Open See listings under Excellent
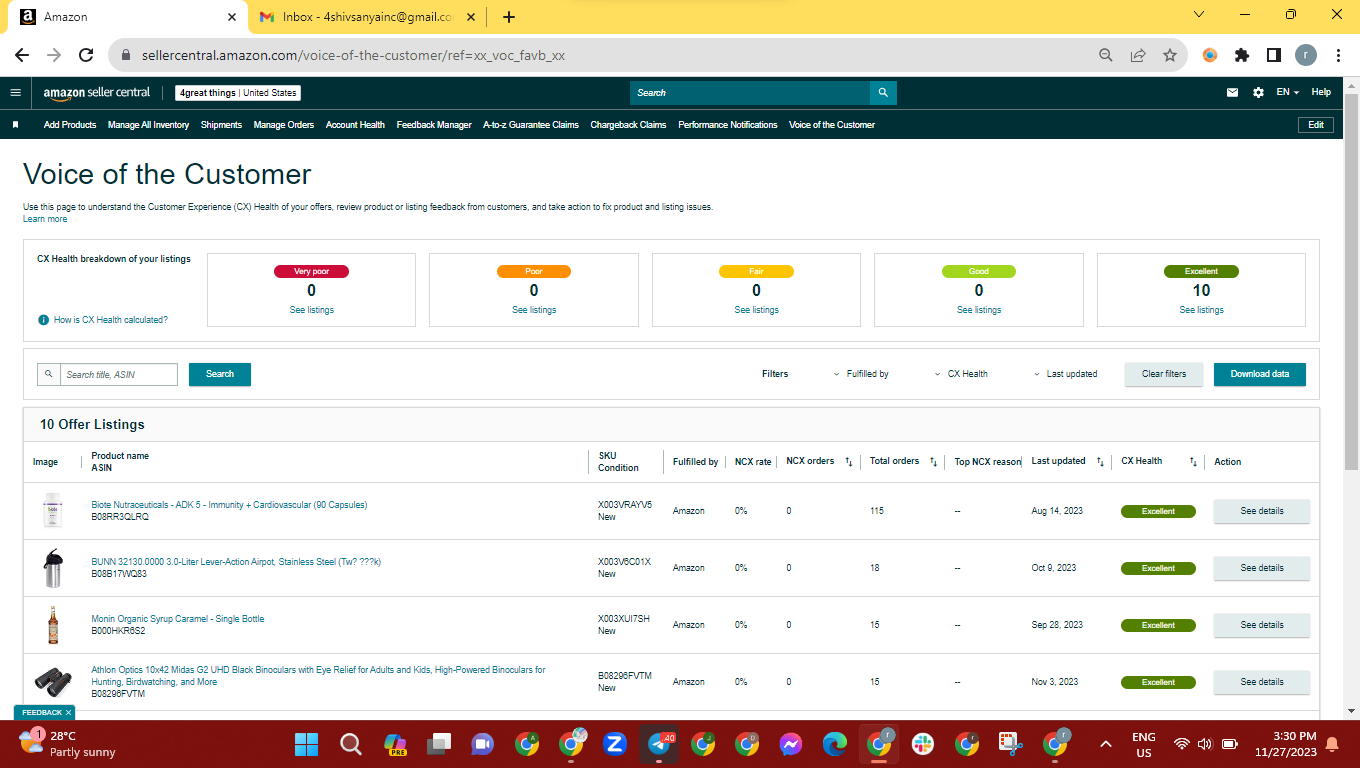The width and height of the screenshot is (1360, 768). click(1201, 310)
